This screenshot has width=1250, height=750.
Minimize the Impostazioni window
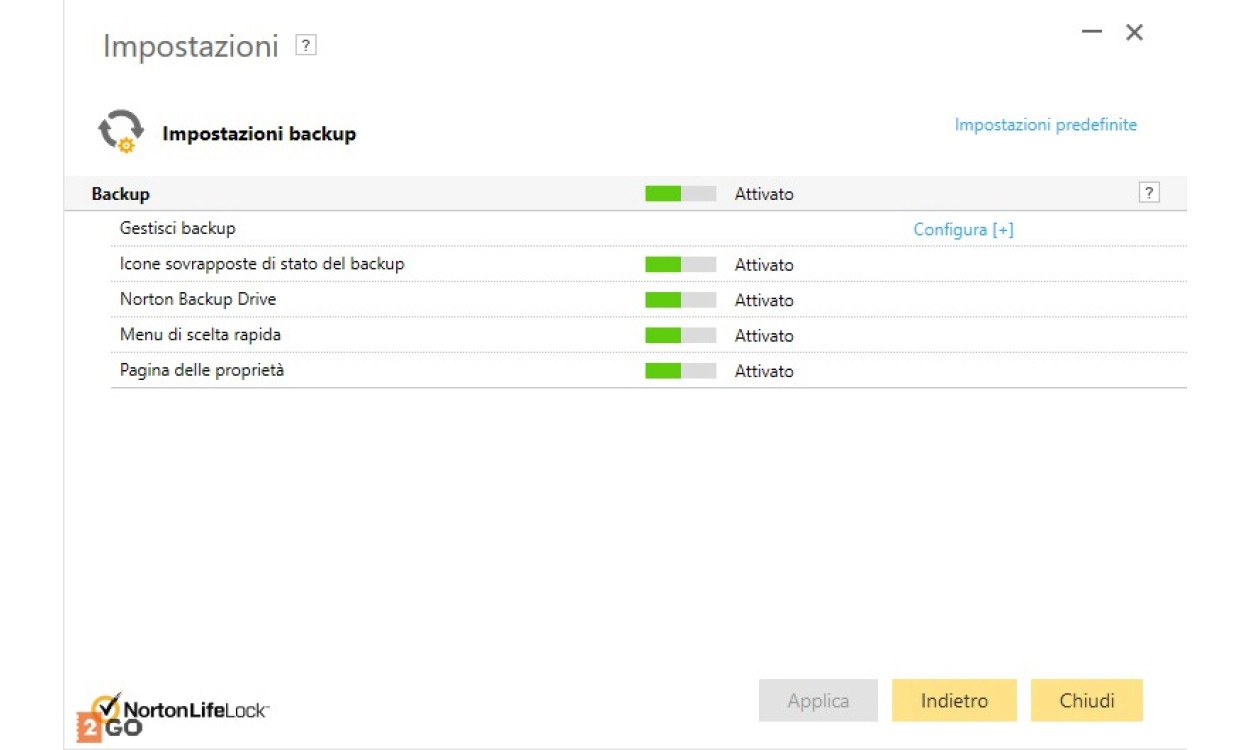1092,33
